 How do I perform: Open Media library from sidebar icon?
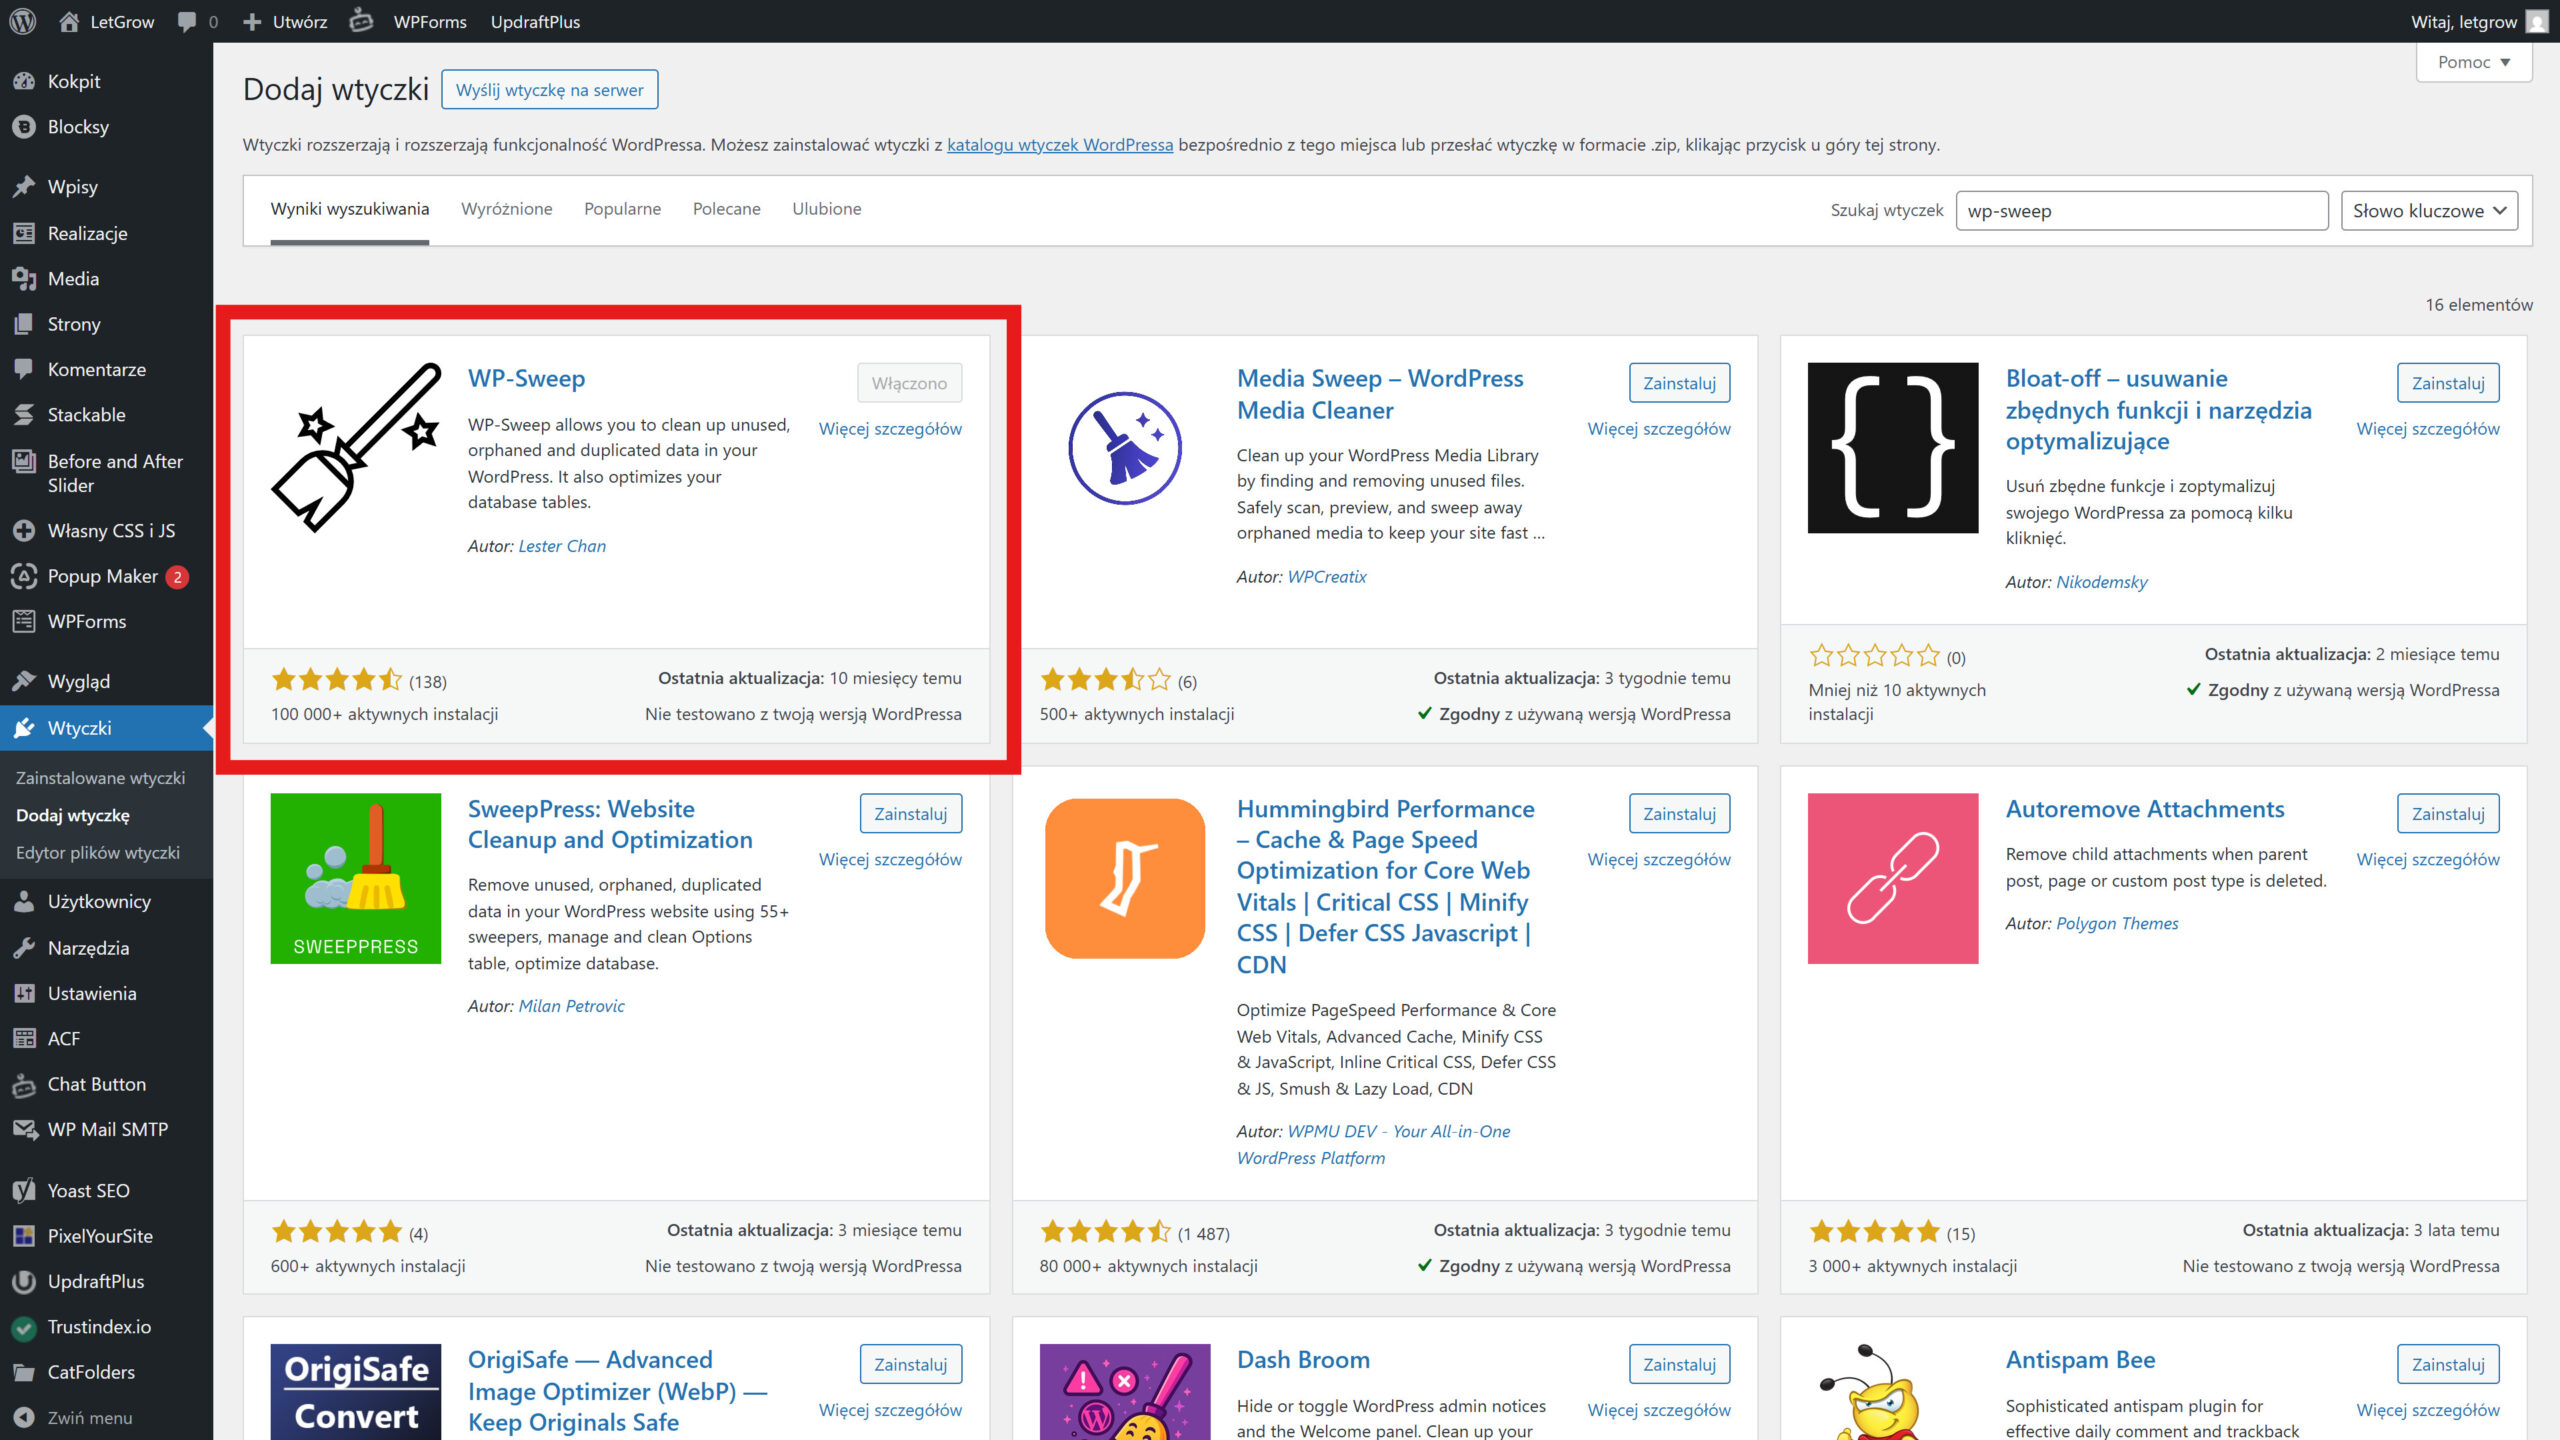point(24,279)
